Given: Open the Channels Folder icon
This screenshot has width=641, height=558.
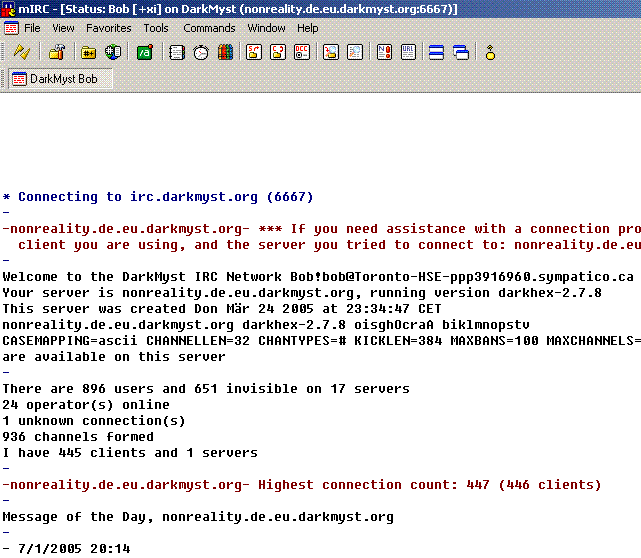Looking at the screenshot, I should pyautogui.click(x=89, y=52).
